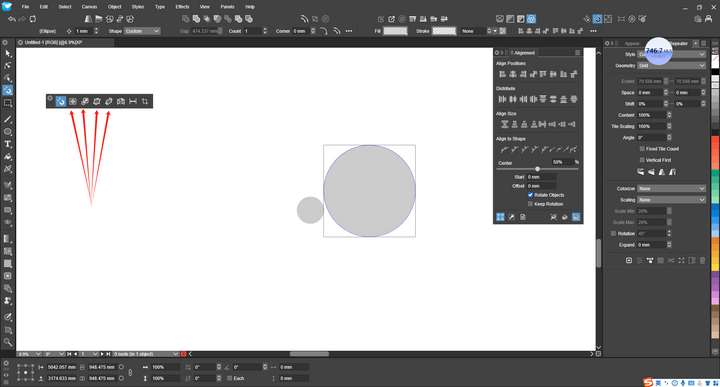This screenshot has width=720, height=387.
Task: Click highlighted icon at Alignment panel bottom-right
Action: point(576,217)
